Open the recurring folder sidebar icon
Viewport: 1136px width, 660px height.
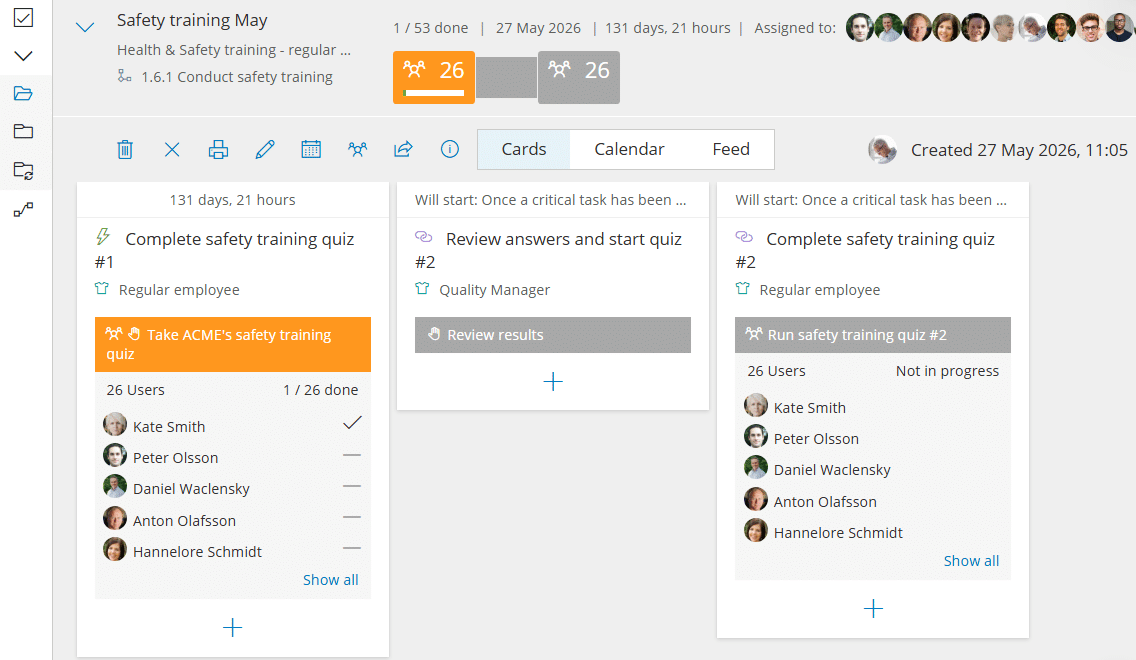click(23, 171)
